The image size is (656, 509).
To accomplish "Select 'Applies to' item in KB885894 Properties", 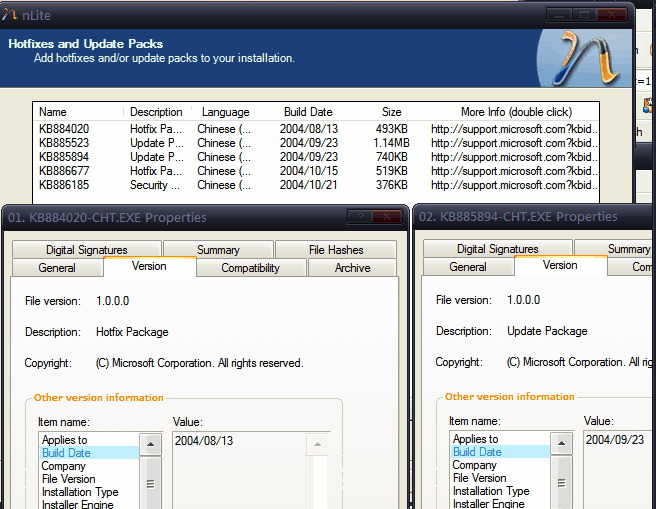I will point(500,439).
